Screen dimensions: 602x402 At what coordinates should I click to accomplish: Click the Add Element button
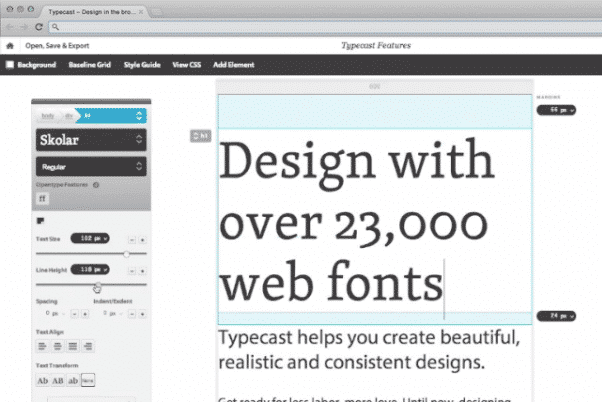233,65
